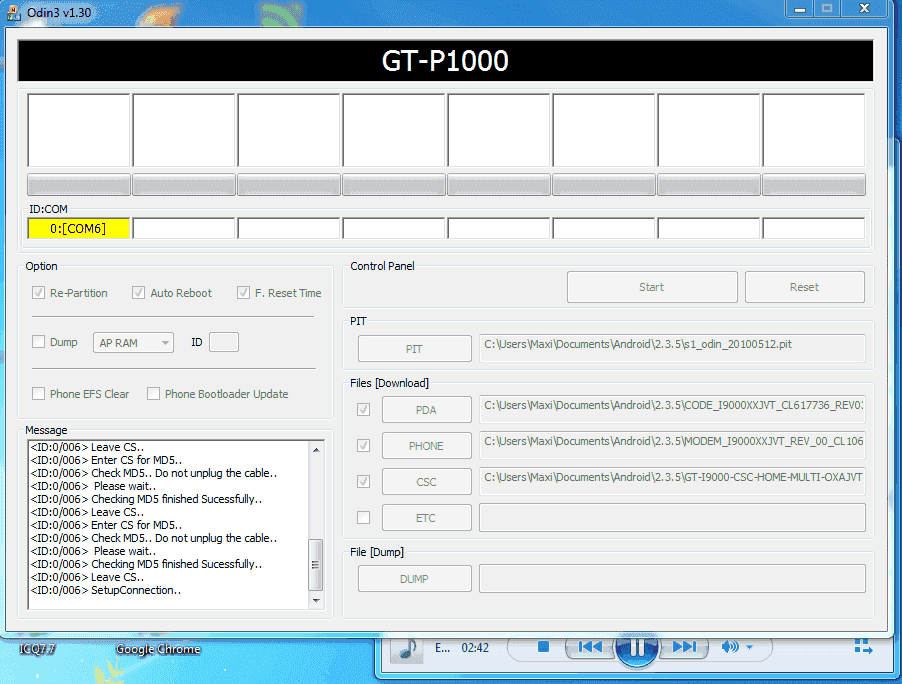902x684 pixels.
Task: Close the Odin3 window
Action: click(864, 9)
